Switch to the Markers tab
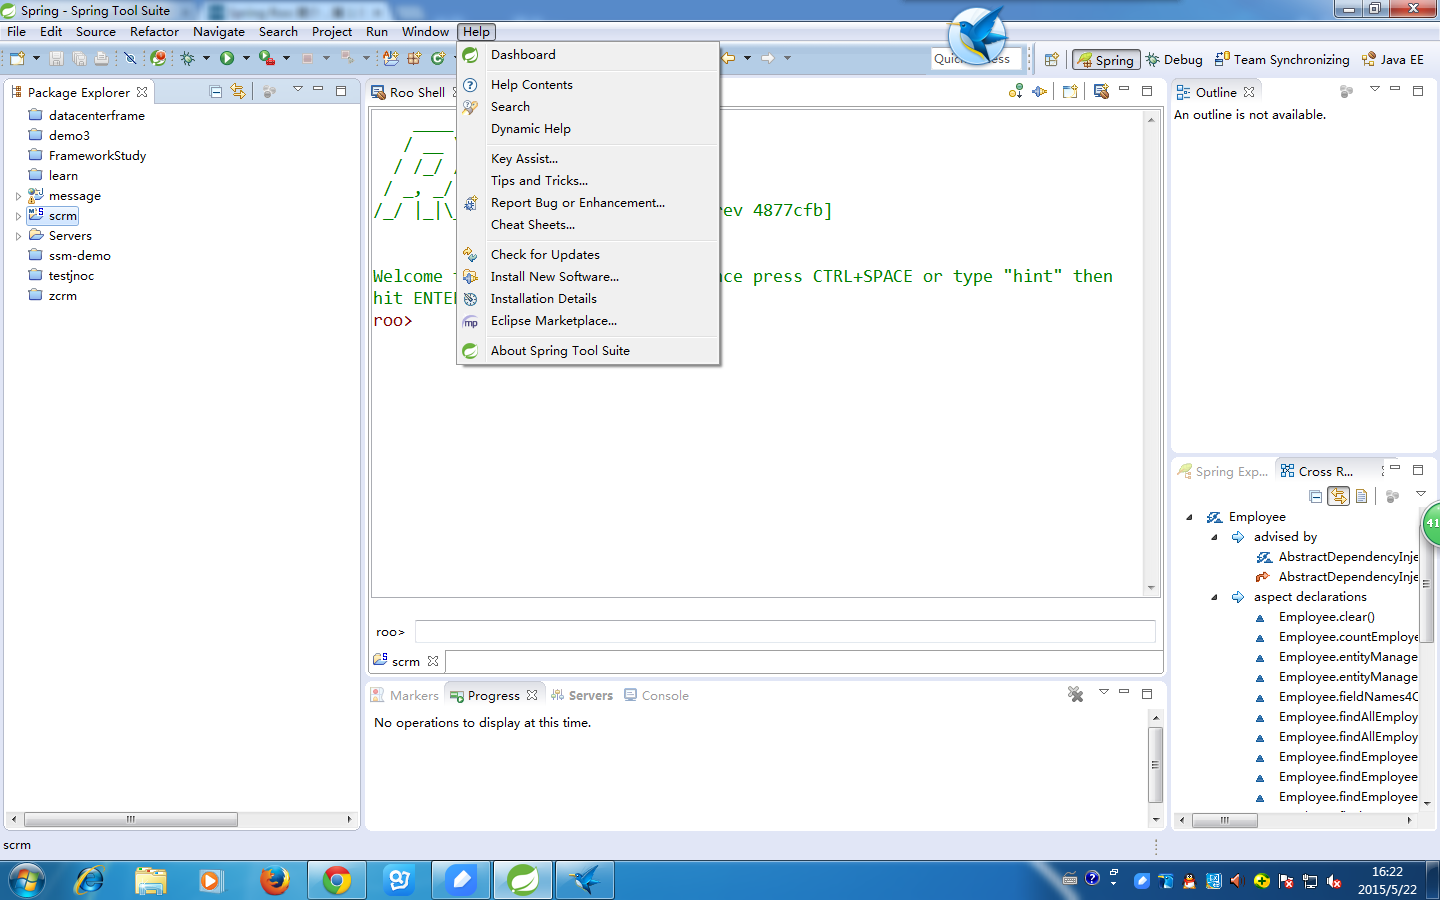The image size is (1440, 900). pyautogui.click(x=405, y=695)
